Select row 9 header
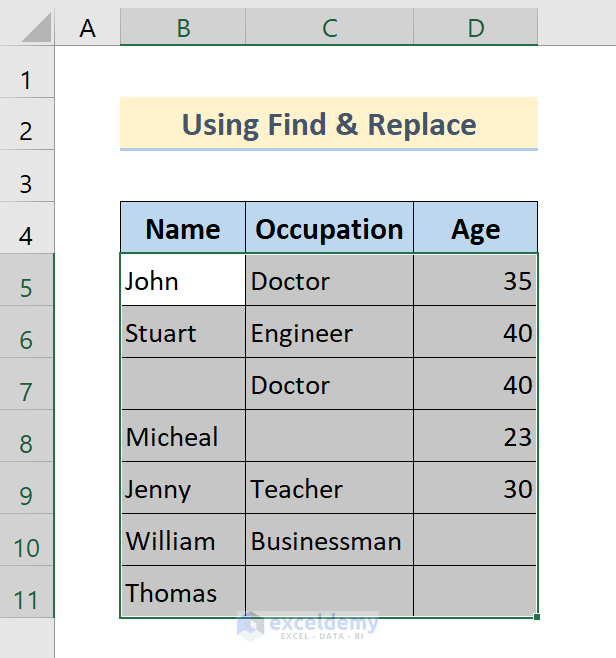This screenshot has height=658, width=616. (27, 488)
